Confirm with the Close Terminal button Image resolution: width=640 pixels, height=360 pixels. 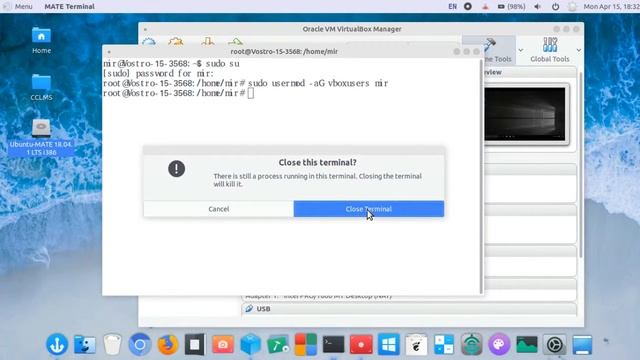click(x=369, y=209)
